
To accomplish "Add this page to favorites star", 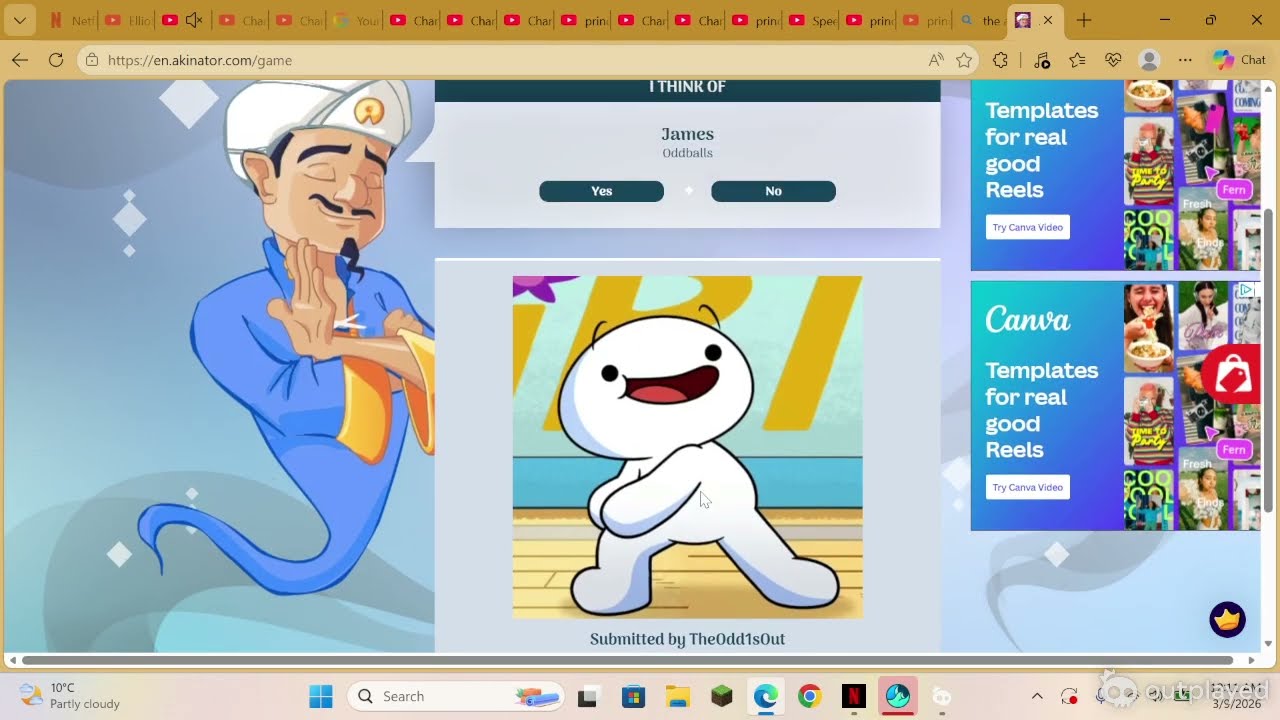I will click(x=964, y=60).
